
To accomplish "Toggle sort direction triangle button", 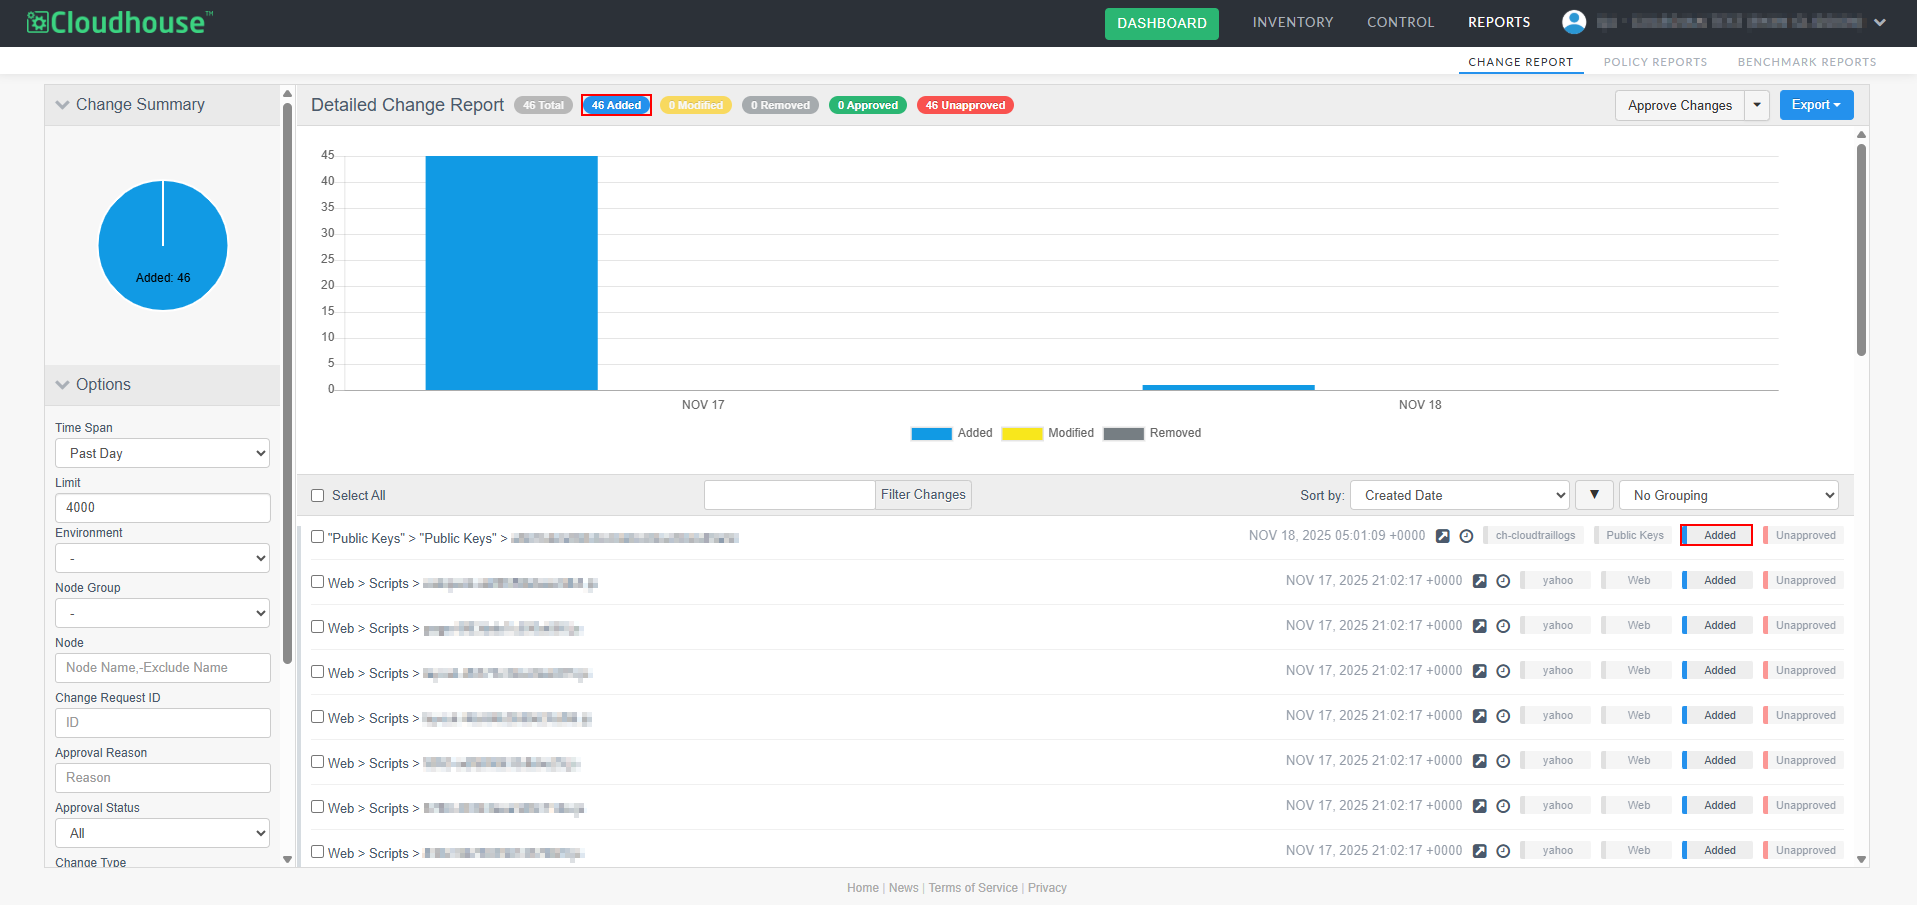I will click(1594, 495).
